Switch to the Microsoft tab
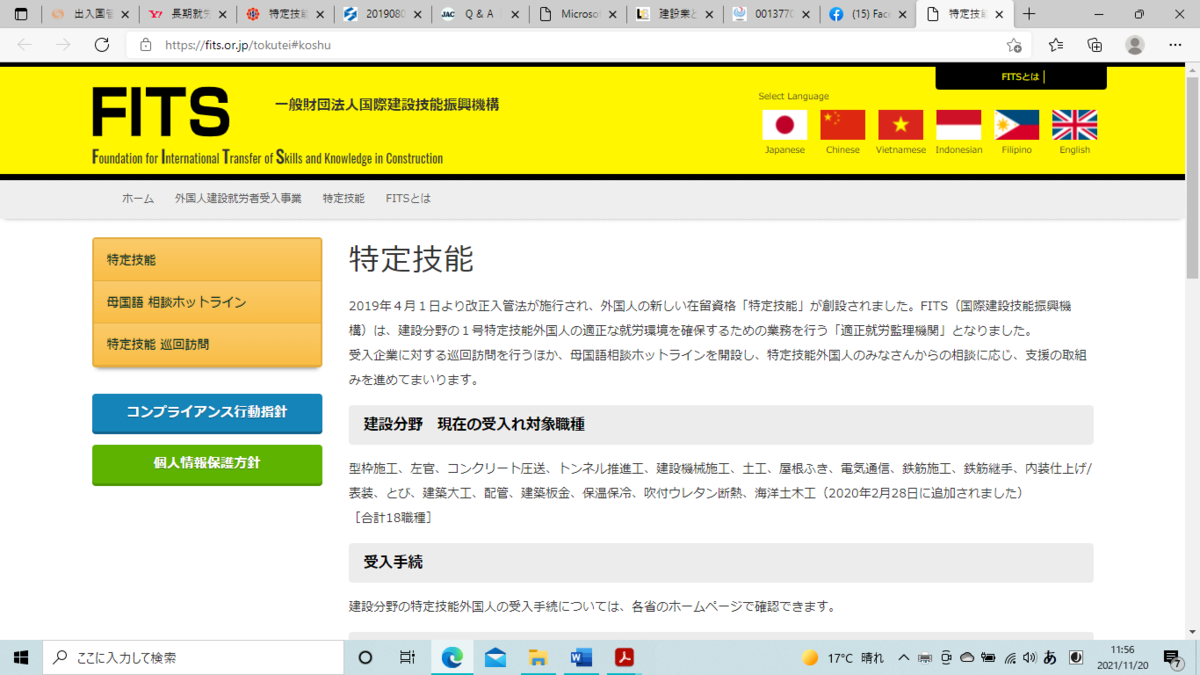 (577, 14)
